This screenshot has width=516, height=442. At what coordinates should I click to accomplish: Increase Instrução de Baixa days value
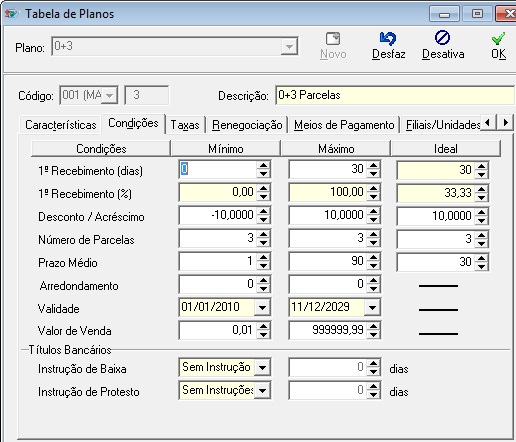373,364
